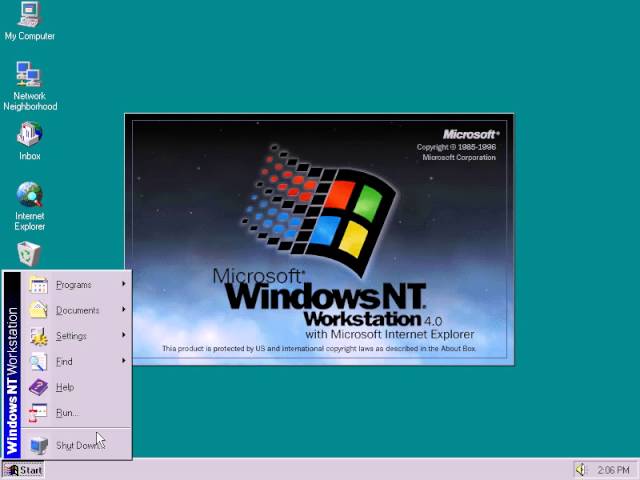Click the Find magnifier icon in Start menu

pos(38,362)
